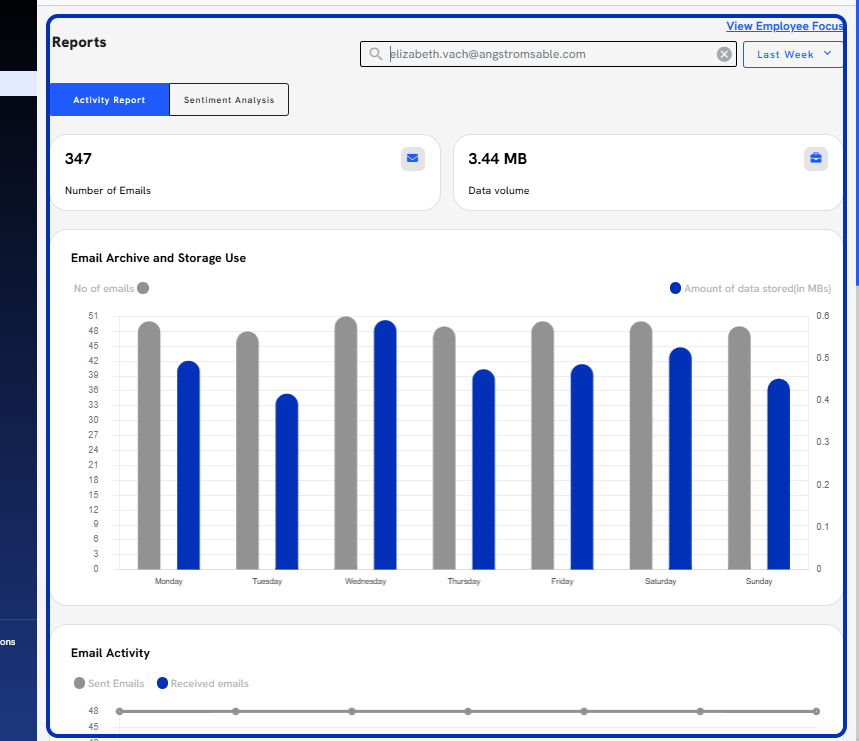Screen dimensions: 859x741
Task: Click the Number of Emails label
Action: [108, 191]
